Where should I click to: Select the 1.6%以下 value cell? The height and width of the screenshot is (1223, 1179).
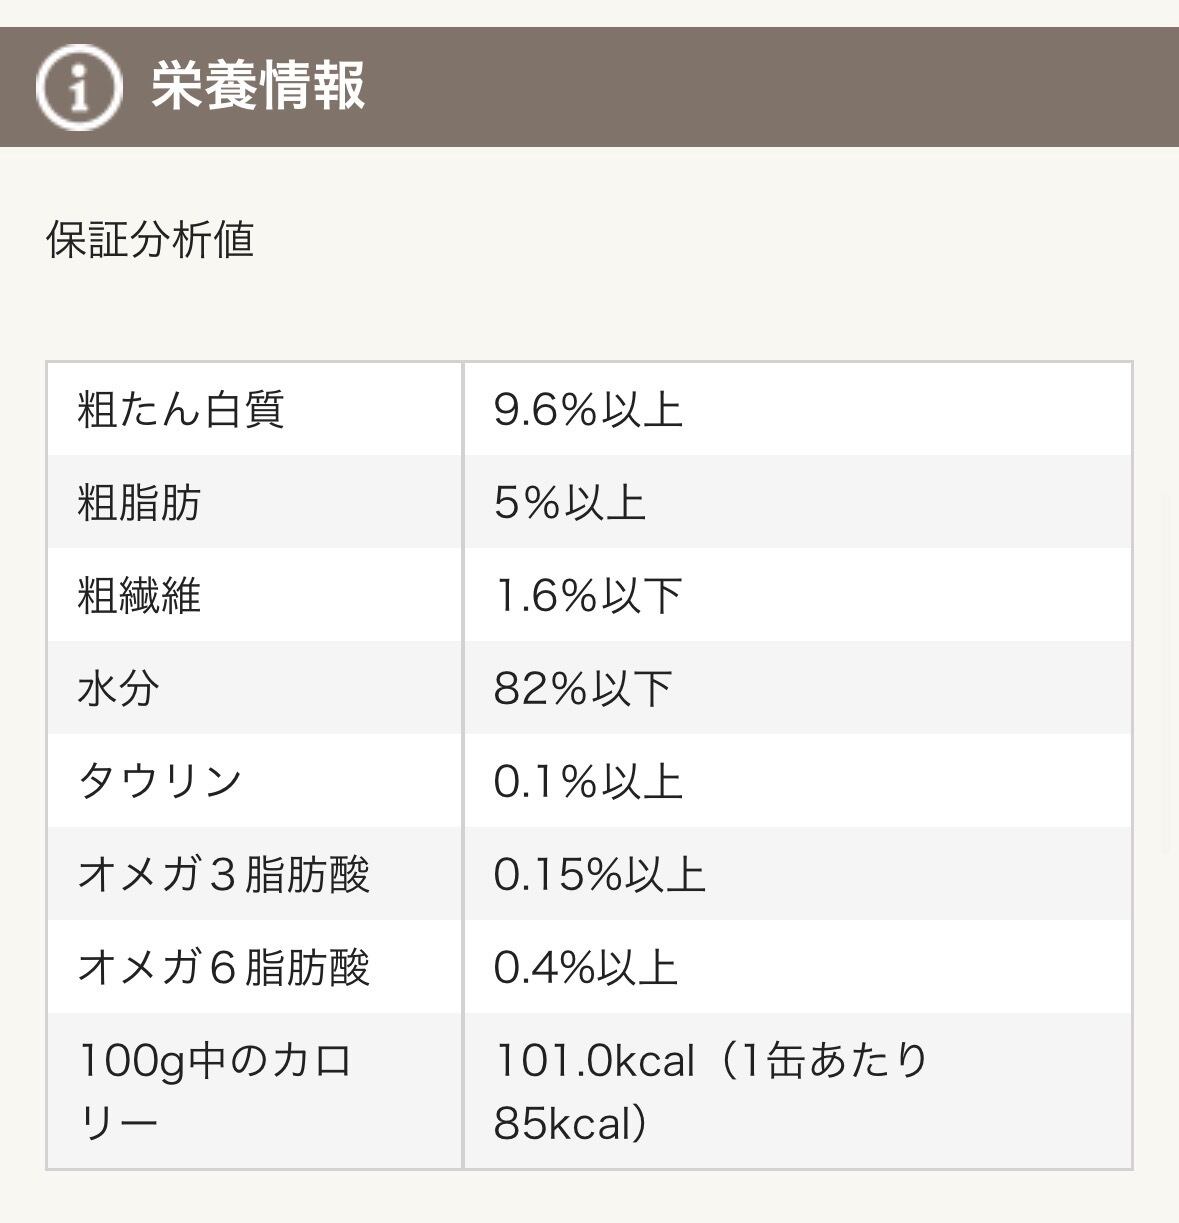point(588,596)
